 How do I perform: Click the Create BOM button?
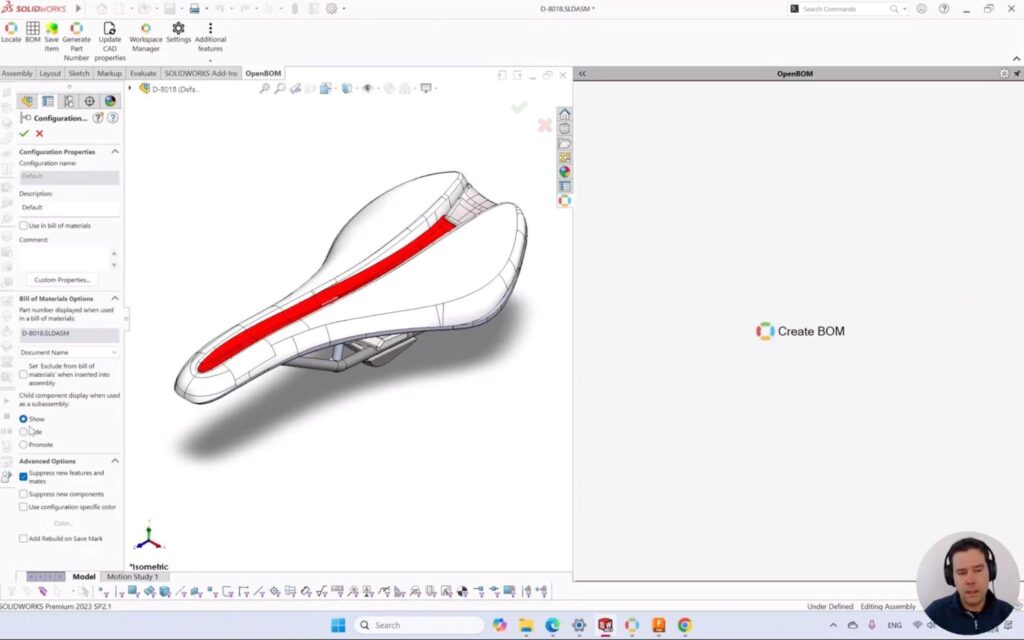click(800, 331)
